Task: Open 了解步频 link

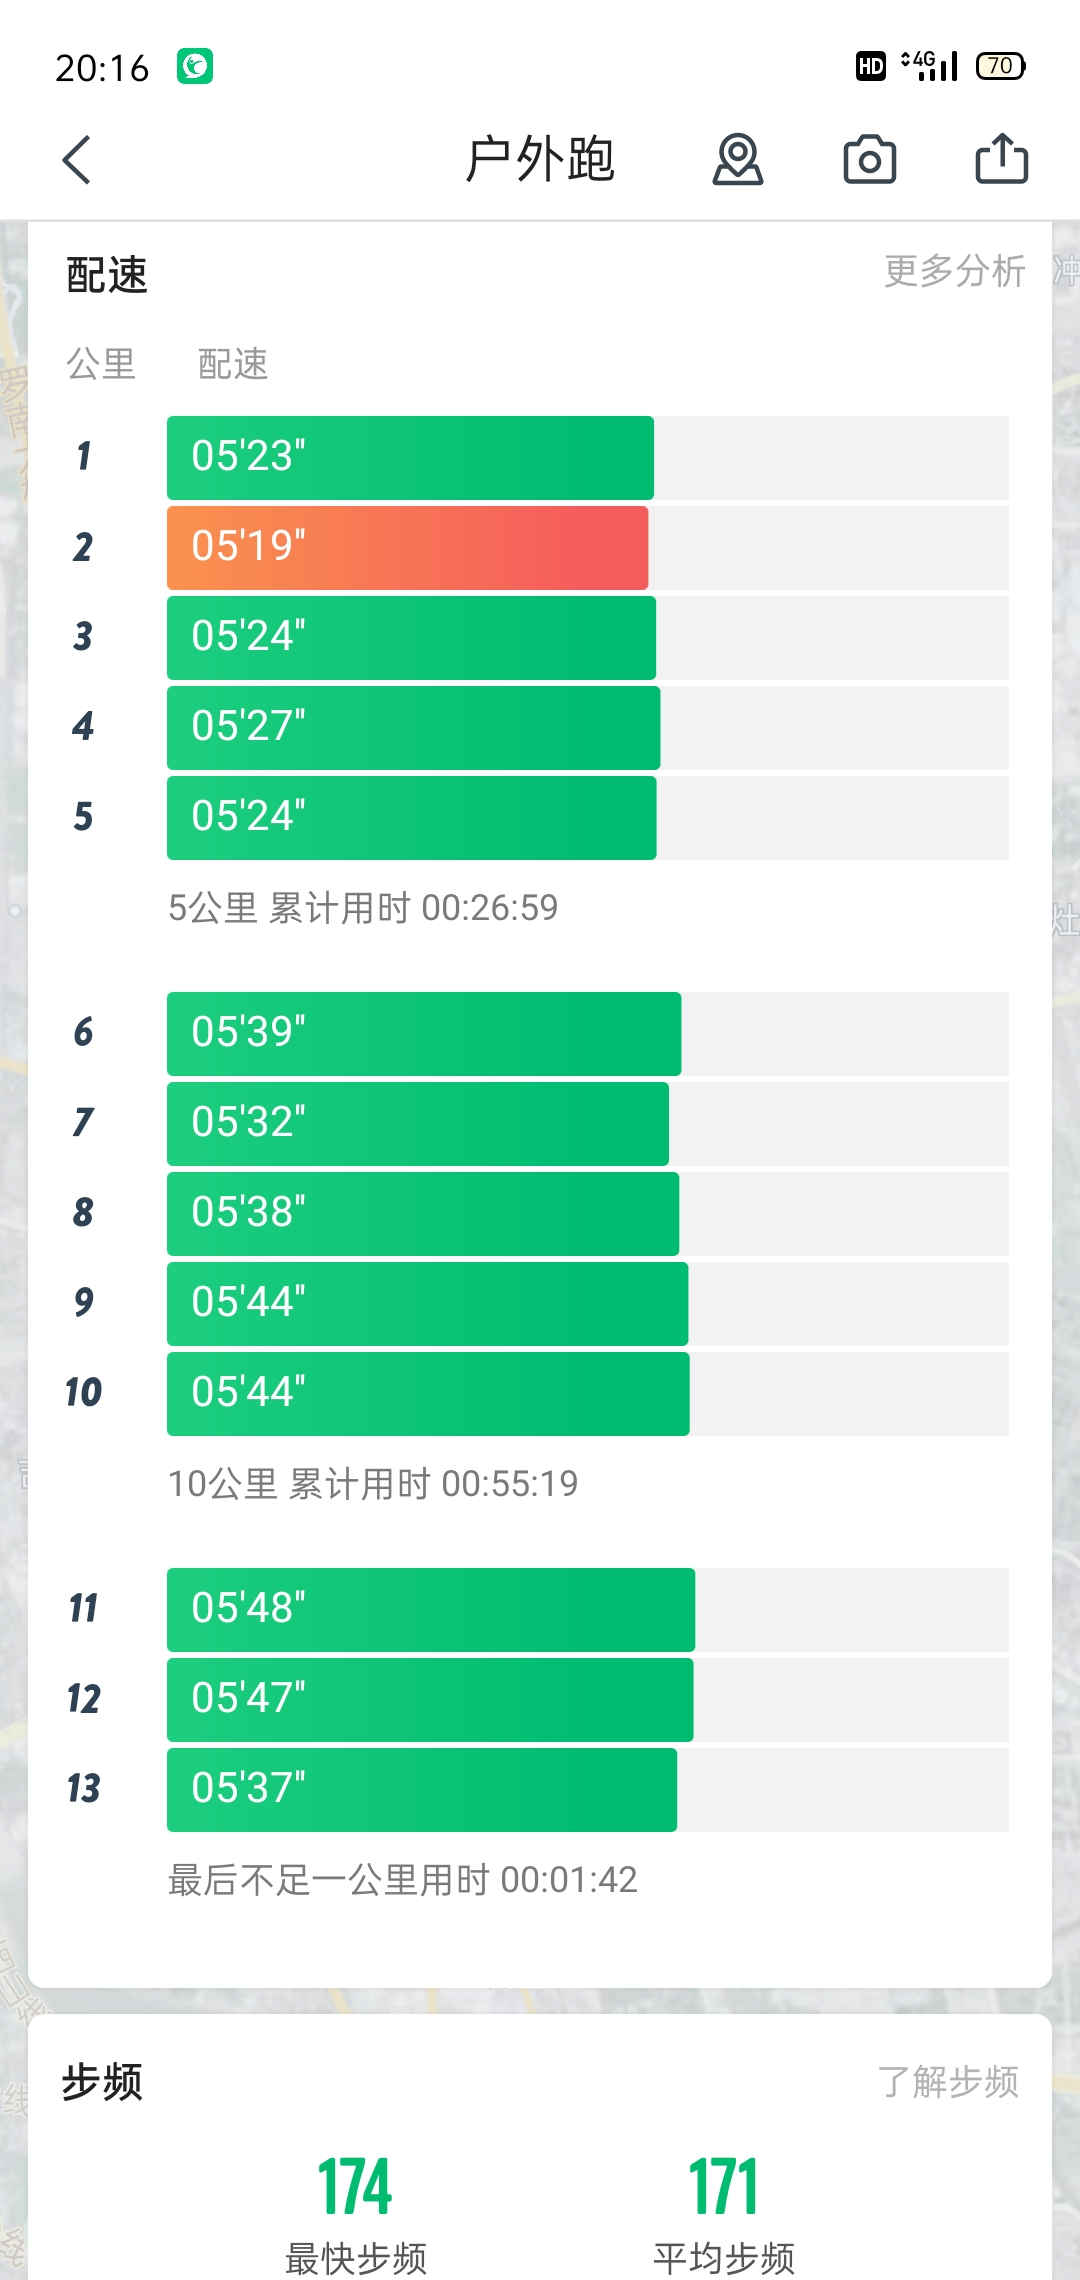Action: click(948, 2082)
